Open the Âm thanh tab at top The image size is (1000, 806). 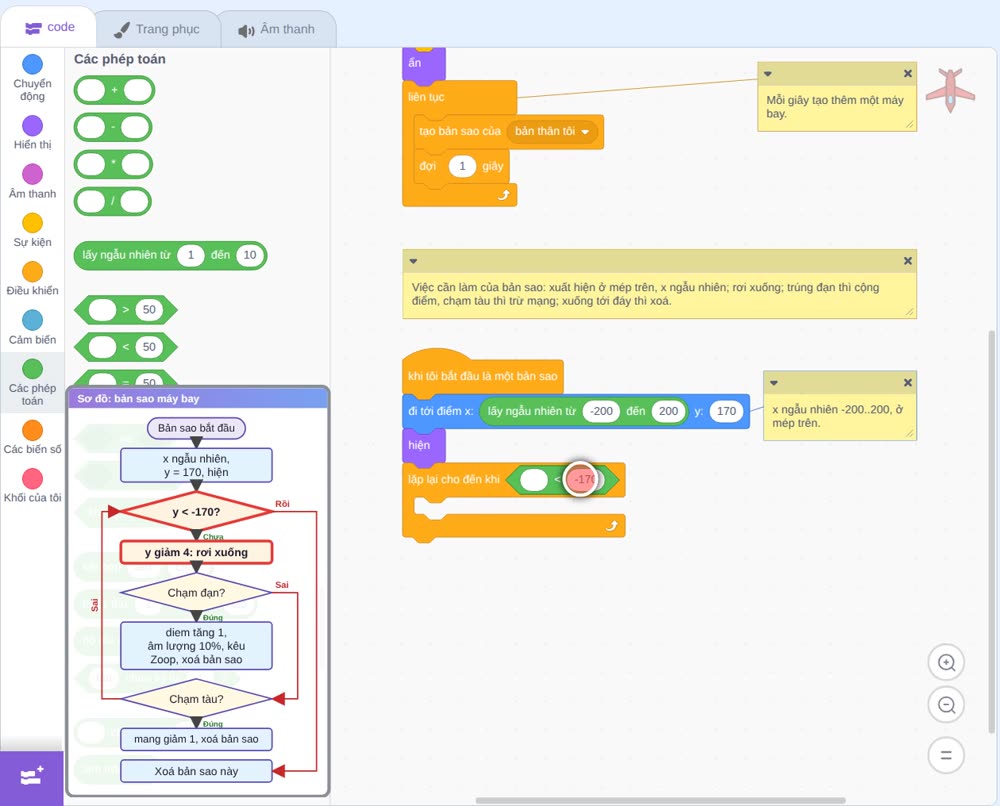click(277, 29)
